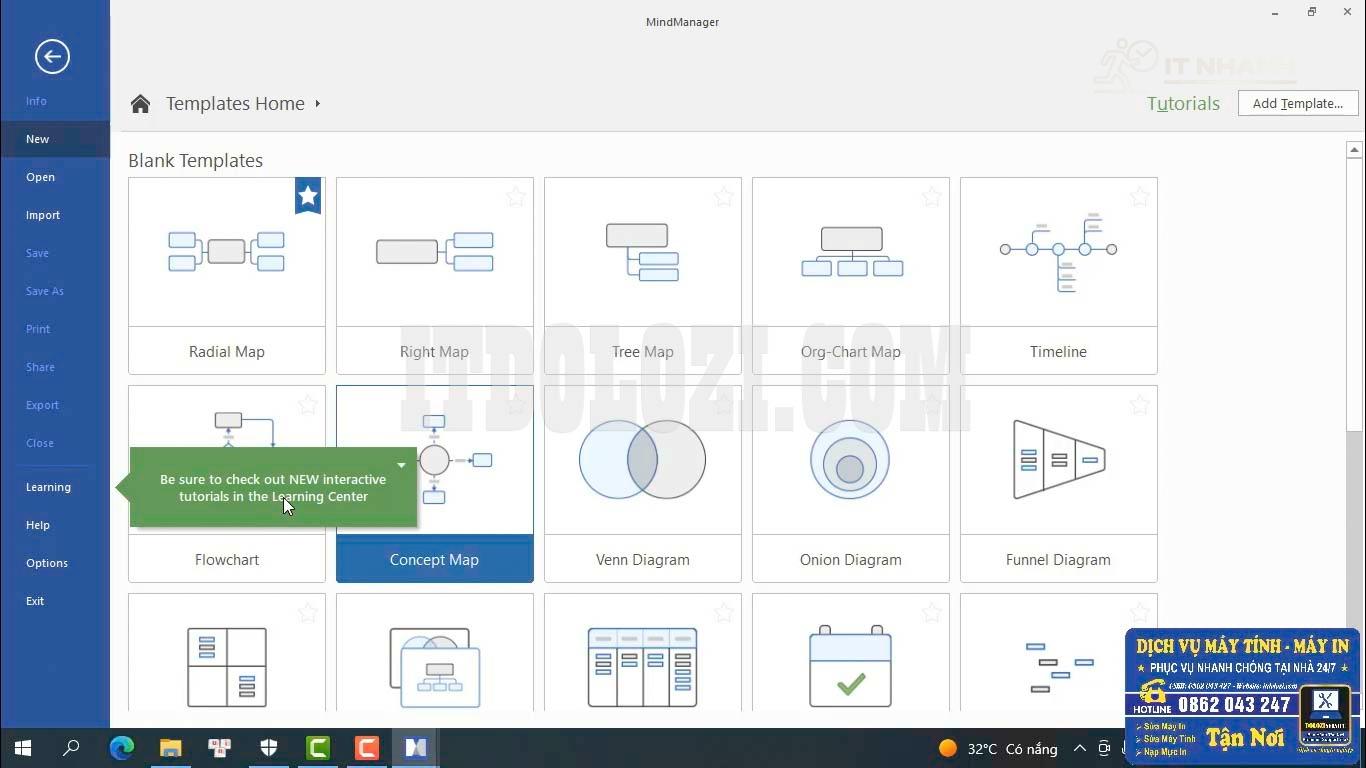The height and width of the screenshot is (768, 1366).
Task: Click the back arrow circle icon
Action: coord(52,57)
